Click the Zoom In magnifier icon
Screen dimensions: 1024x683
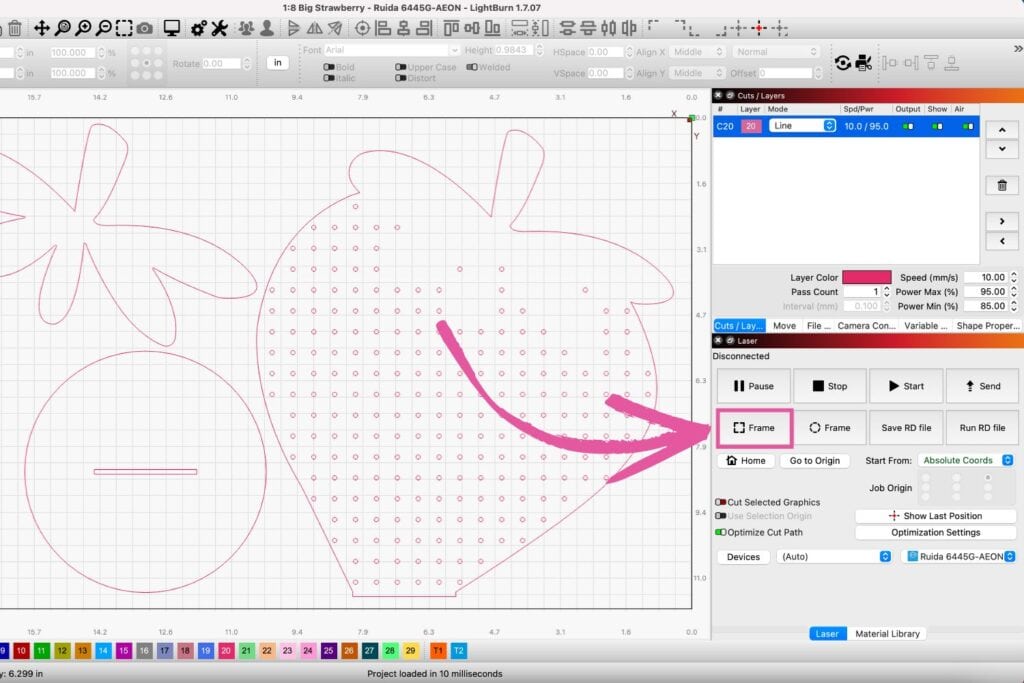[x=83, y=28]
